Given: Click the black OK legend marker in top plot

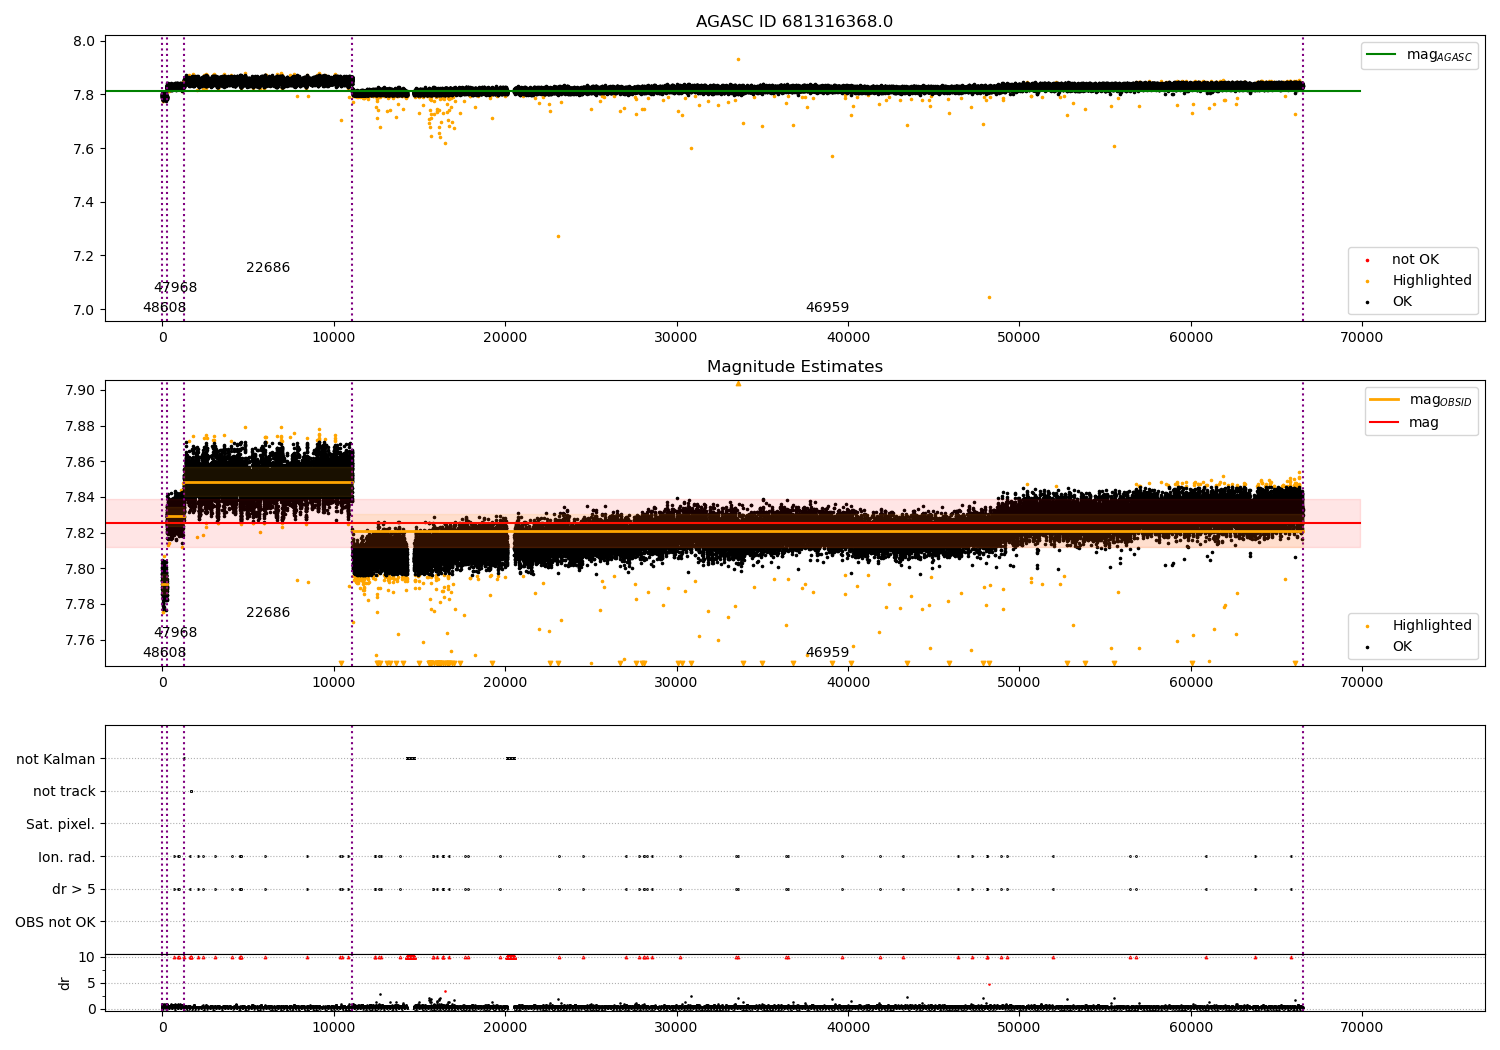Looking at the screenshot, I should (1367, 302).
